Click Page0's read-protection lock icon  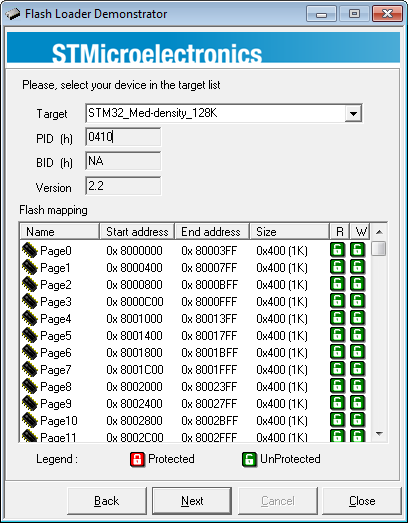[337, 250]
